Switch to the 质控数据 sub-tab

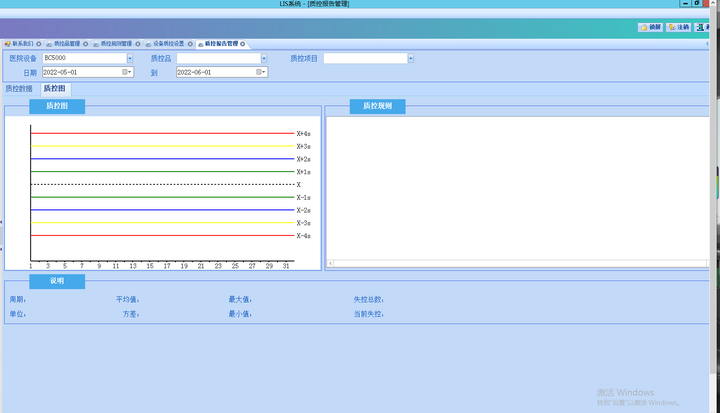(19, 89)
